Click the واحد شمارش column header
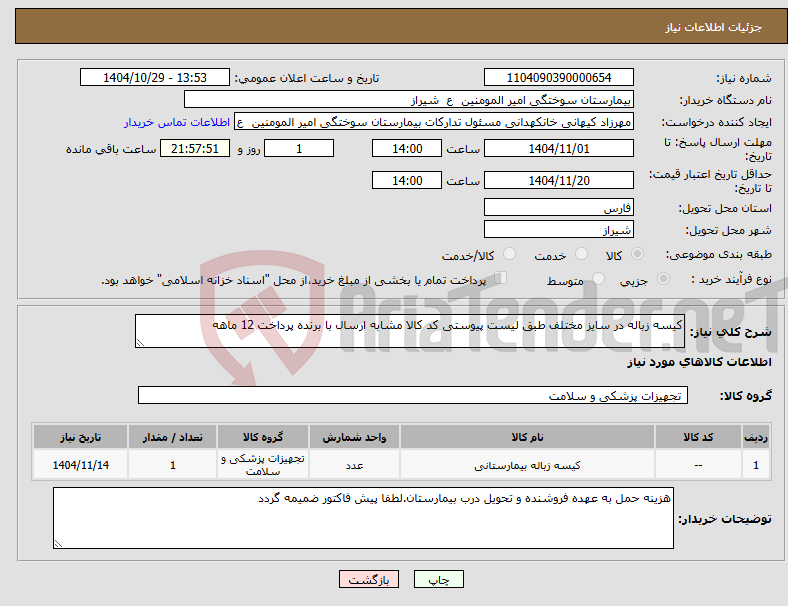 tap(354, 437)
